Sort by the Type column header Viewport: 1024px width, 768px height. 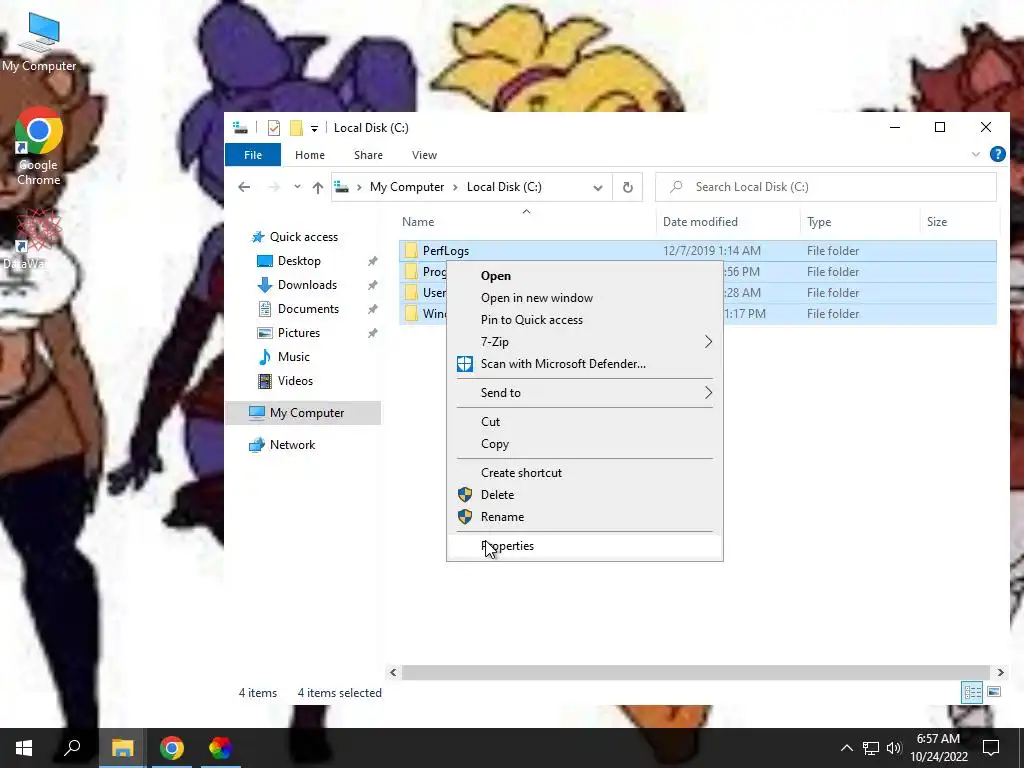pyautogui.click(x=859, y=221)
